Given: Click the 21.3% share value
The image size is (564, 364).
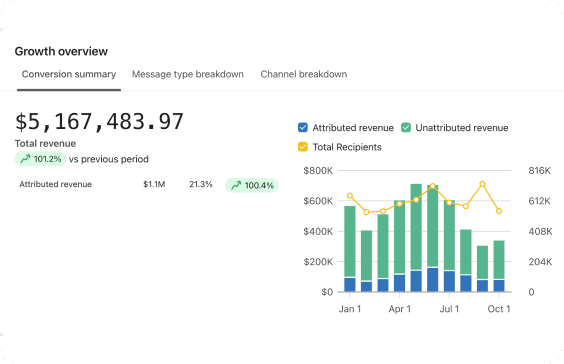Looking at the screenshot, I should tap(201, 185).
